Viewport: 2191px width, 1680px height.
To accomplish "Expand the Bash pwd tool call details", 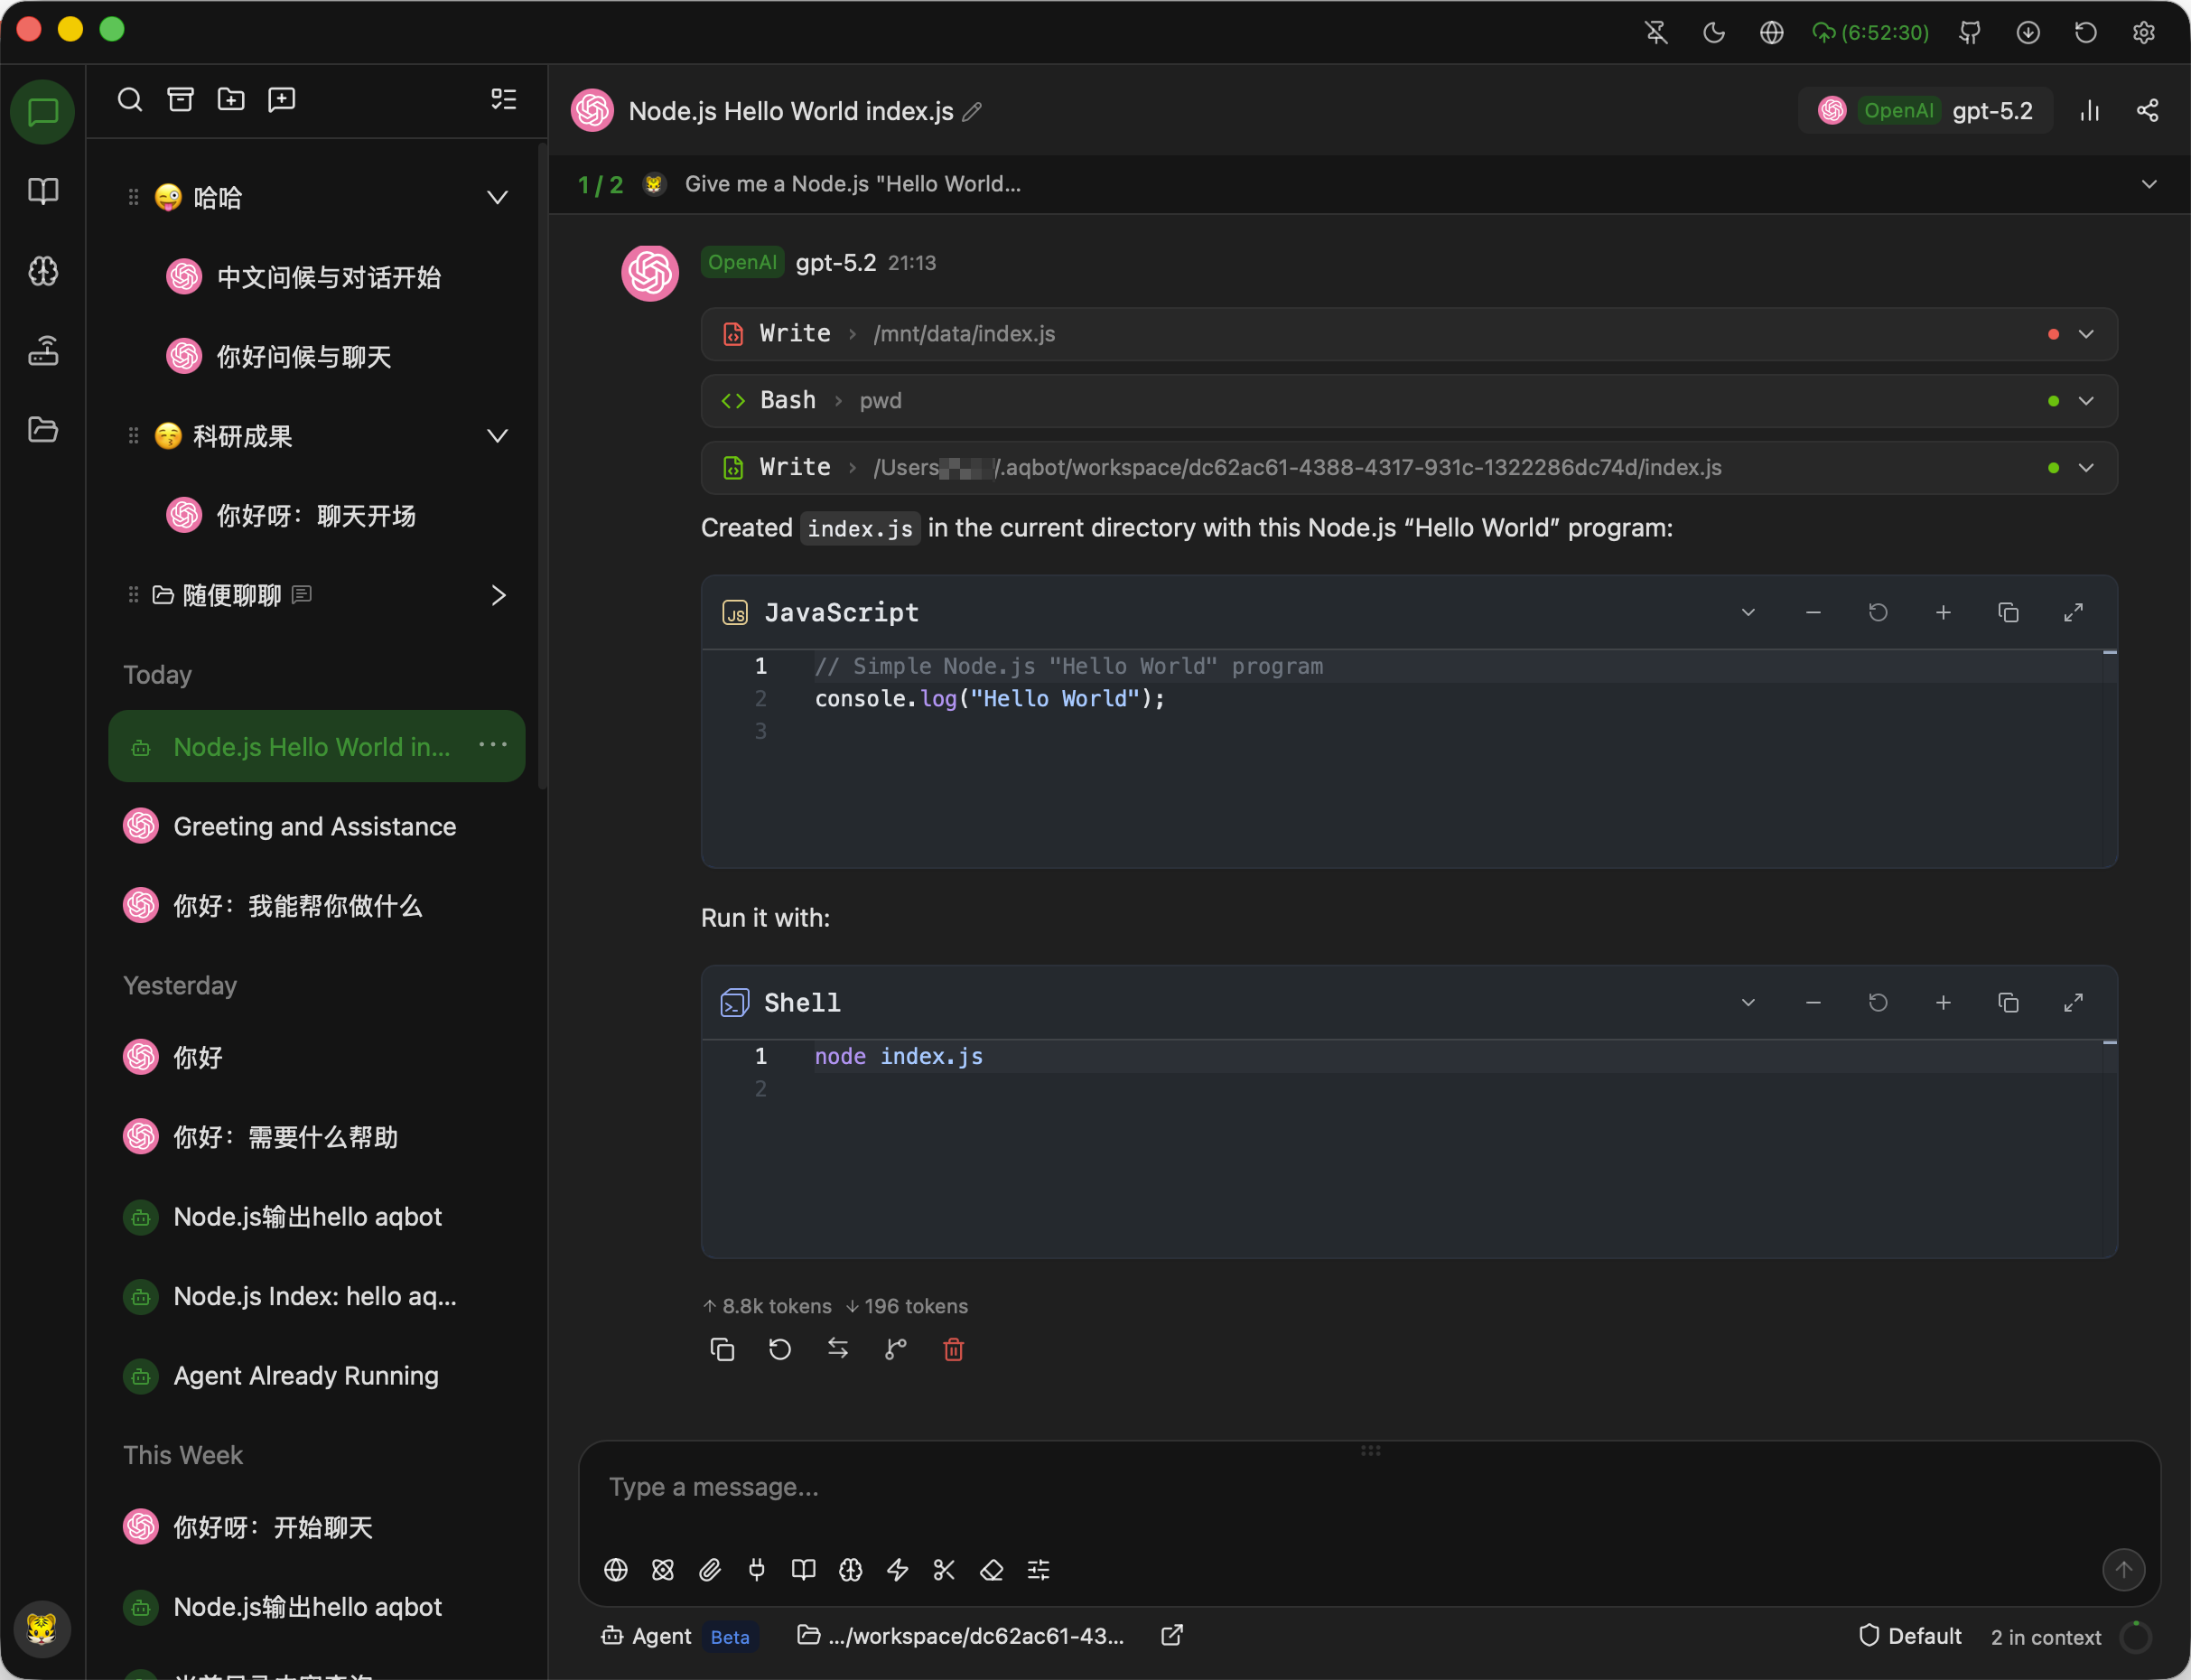I will pyautogui.click(x=2086, y=400).
